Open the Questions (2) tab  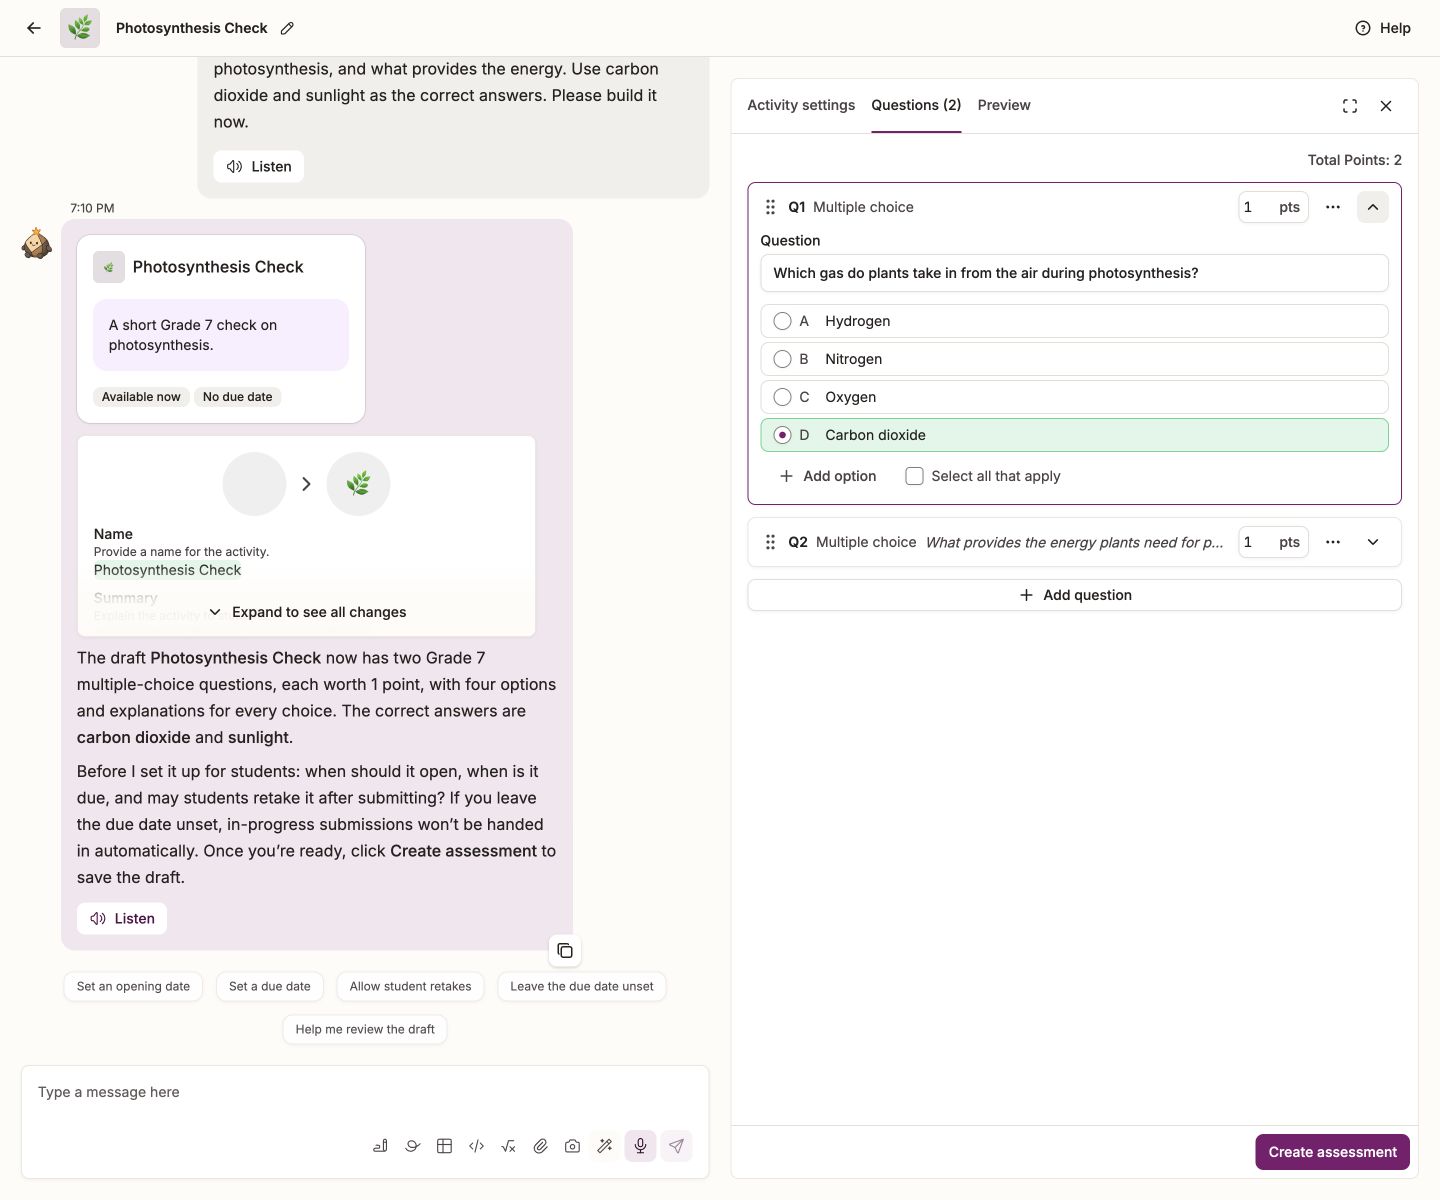click(x=916, y=105)
